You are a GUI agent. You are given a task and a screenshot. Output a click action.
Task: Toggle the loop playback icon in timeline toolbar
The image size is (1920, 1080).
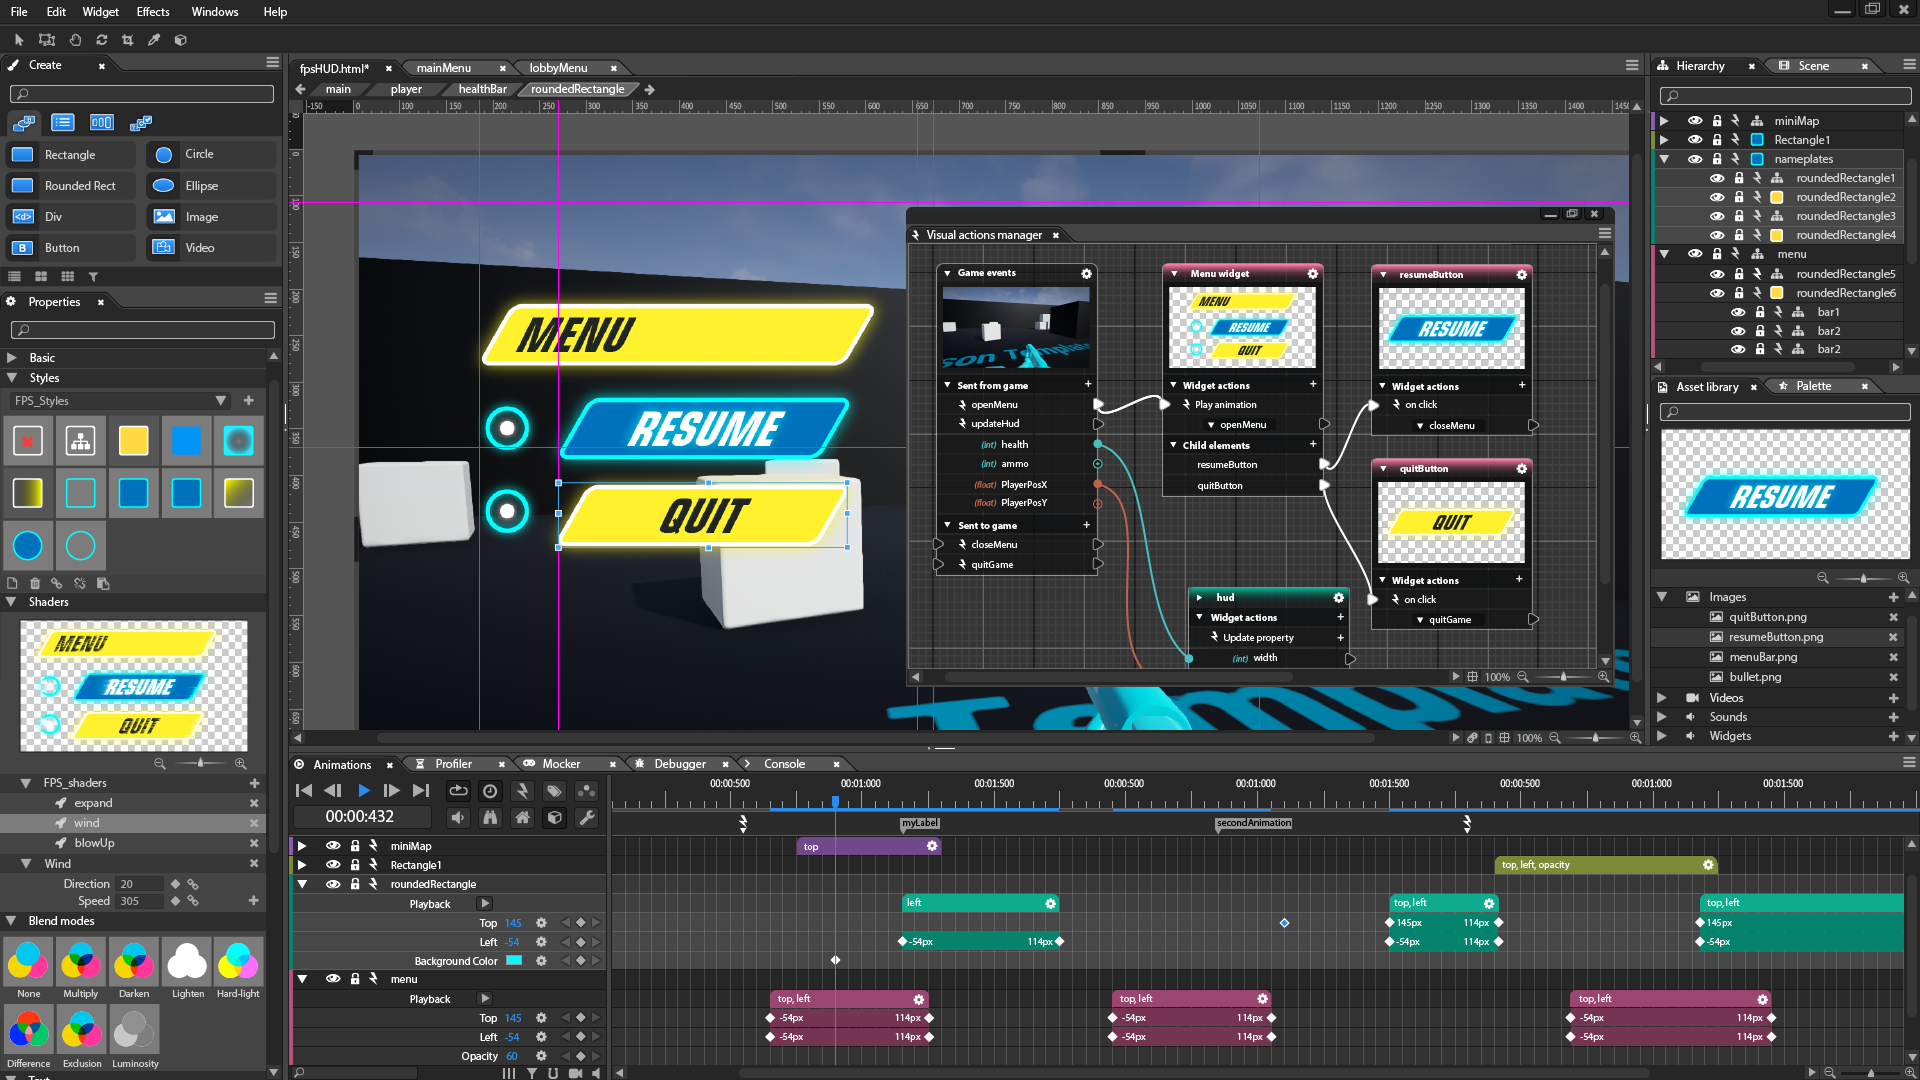click(458, 790)
